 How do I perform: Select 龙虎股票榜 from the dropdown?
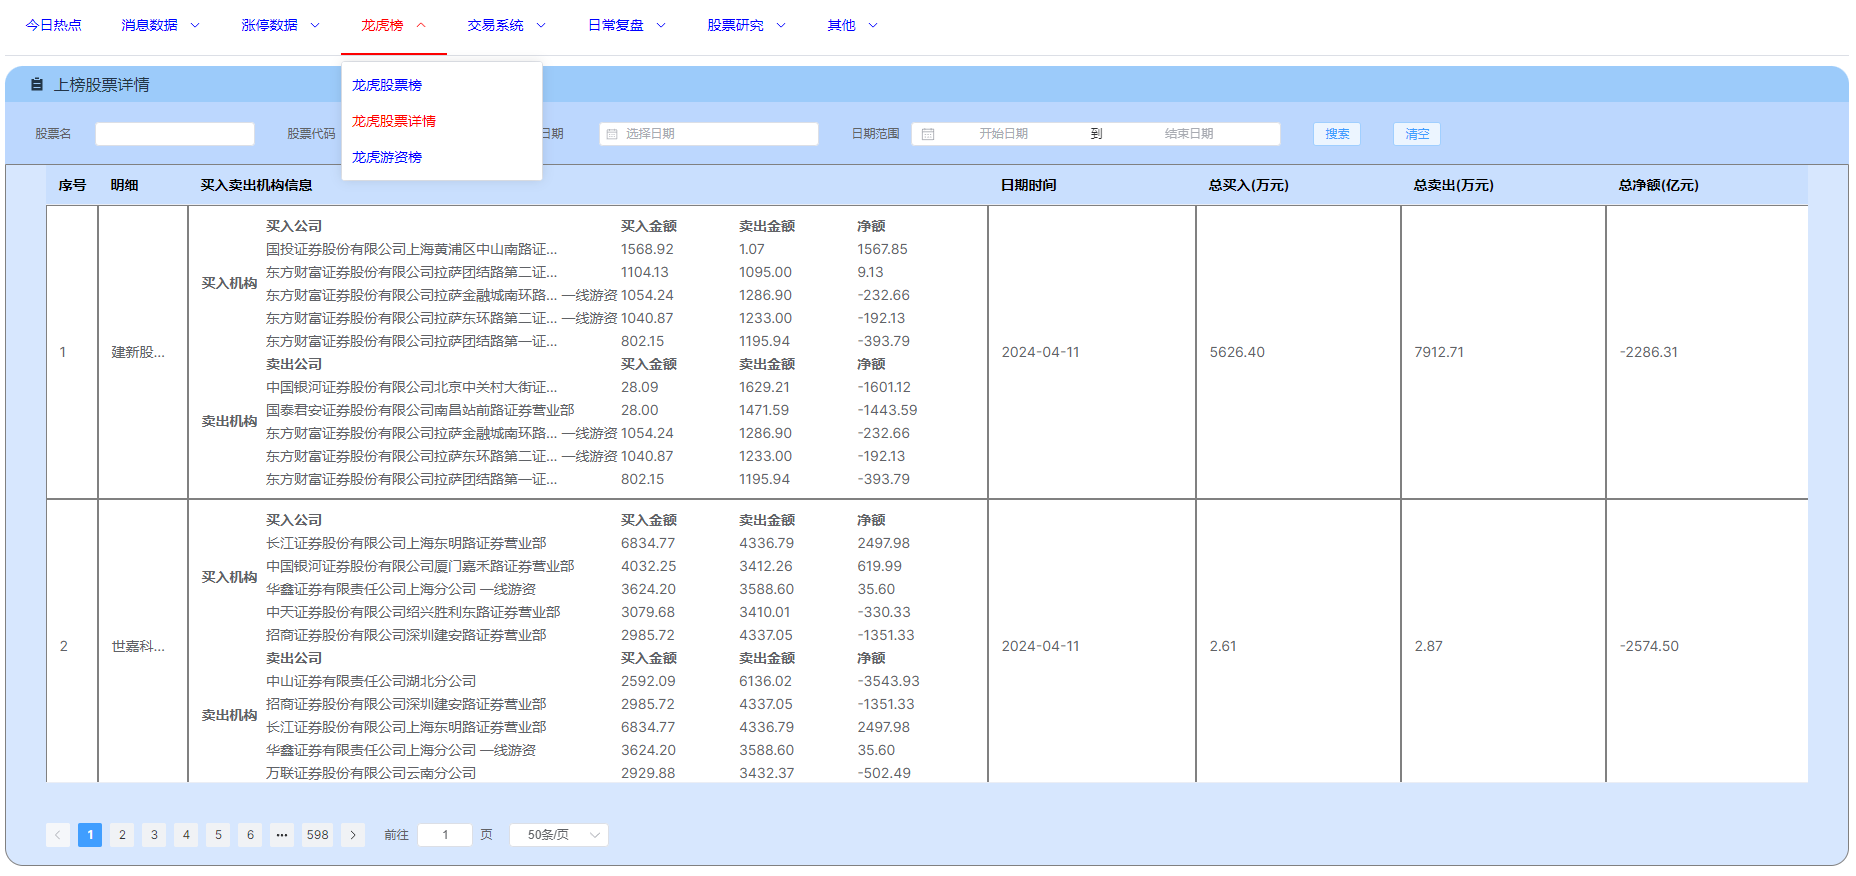[387, 85]
